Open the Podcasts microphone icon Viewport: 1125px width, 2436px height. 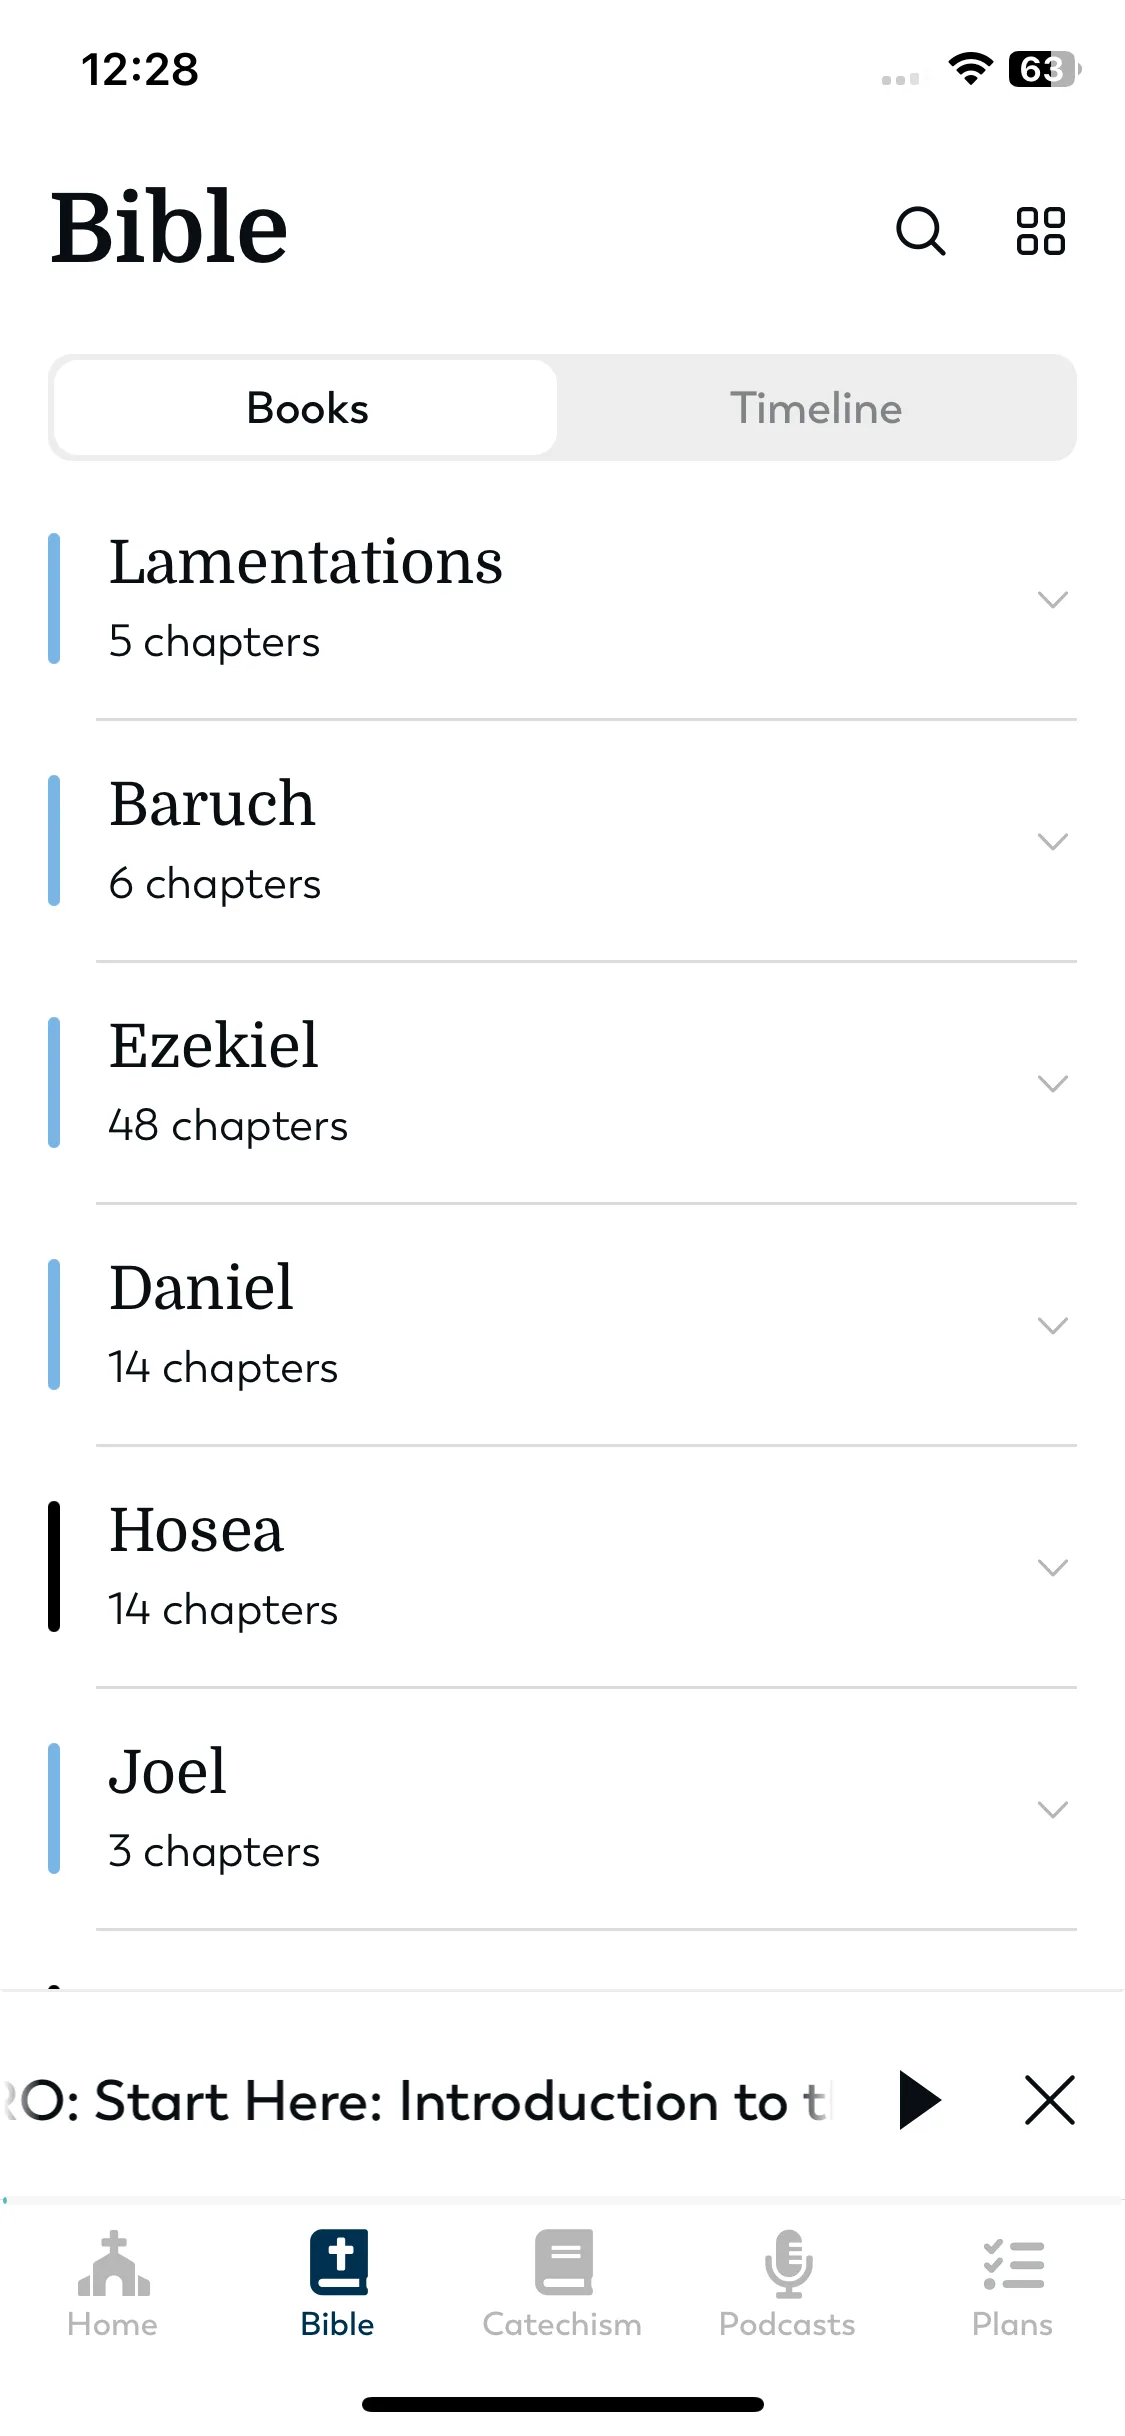788,2263
